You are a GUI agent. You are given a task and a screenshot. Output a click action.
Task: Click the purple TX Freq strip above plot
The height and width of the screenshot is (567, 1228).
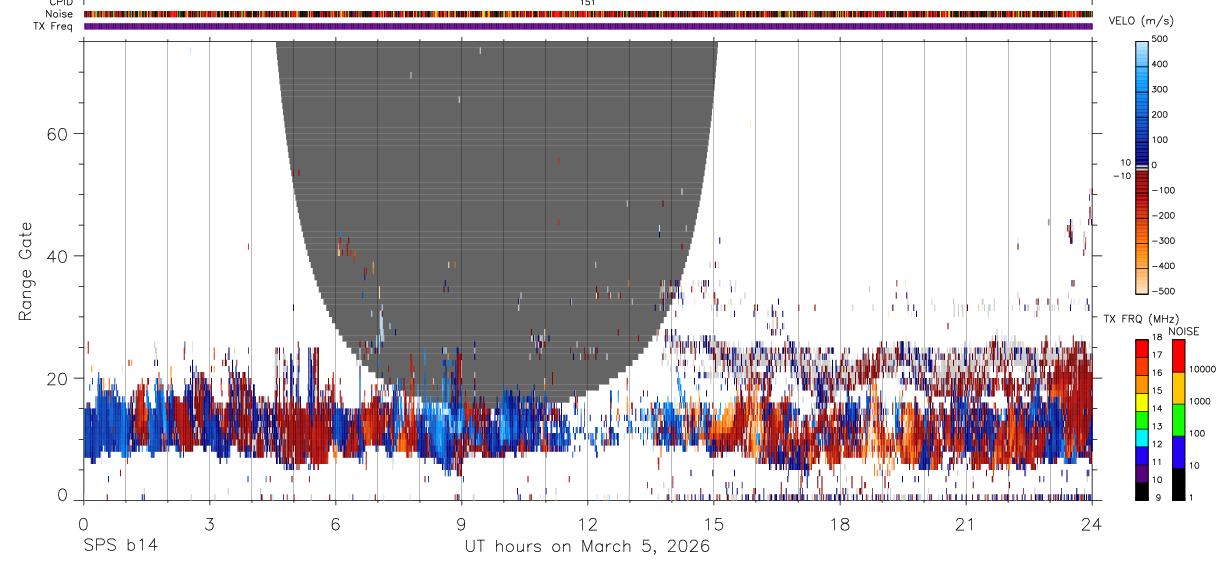point(588,26)
